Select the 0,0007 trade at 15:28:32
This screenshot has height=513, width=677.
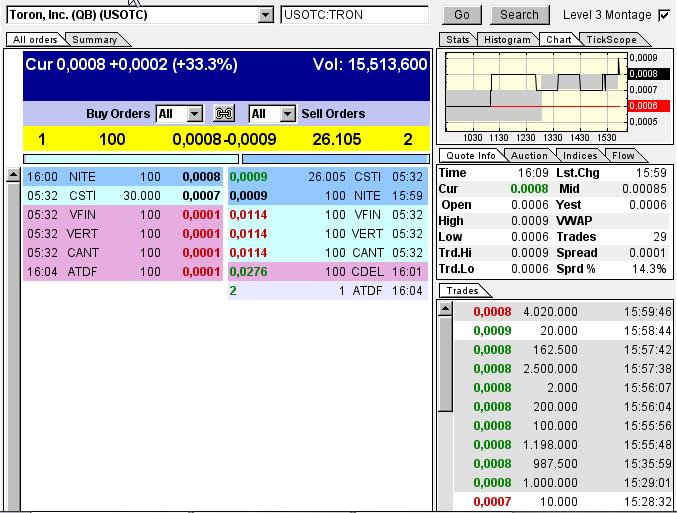click(x=563, y=502)
